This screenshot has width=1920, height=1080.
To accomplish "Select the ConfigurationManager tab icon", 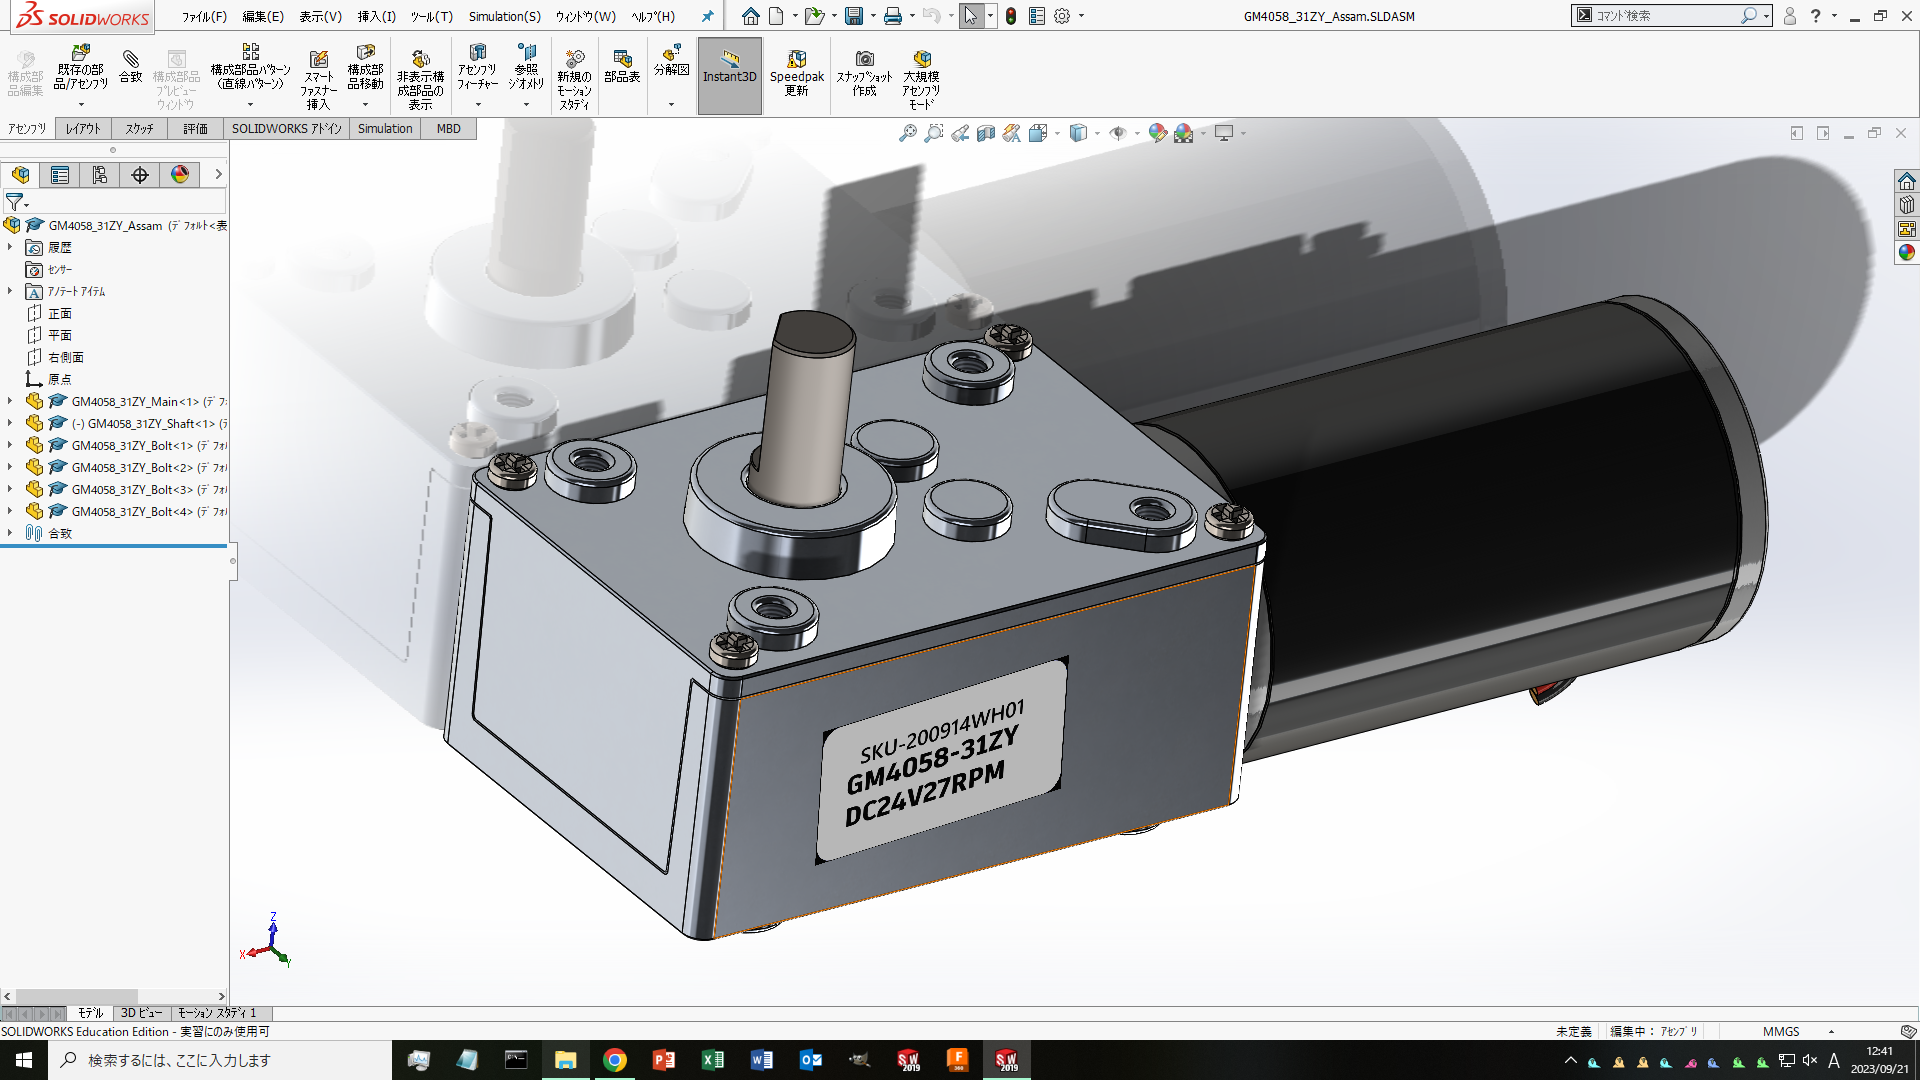I will (x=100, y=175).
